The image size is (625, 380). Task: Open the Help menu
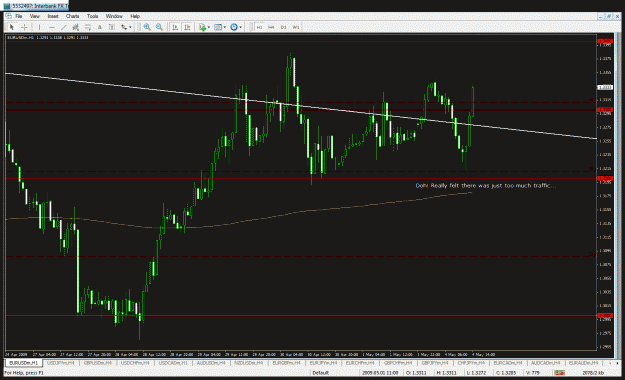coord(135,16)
